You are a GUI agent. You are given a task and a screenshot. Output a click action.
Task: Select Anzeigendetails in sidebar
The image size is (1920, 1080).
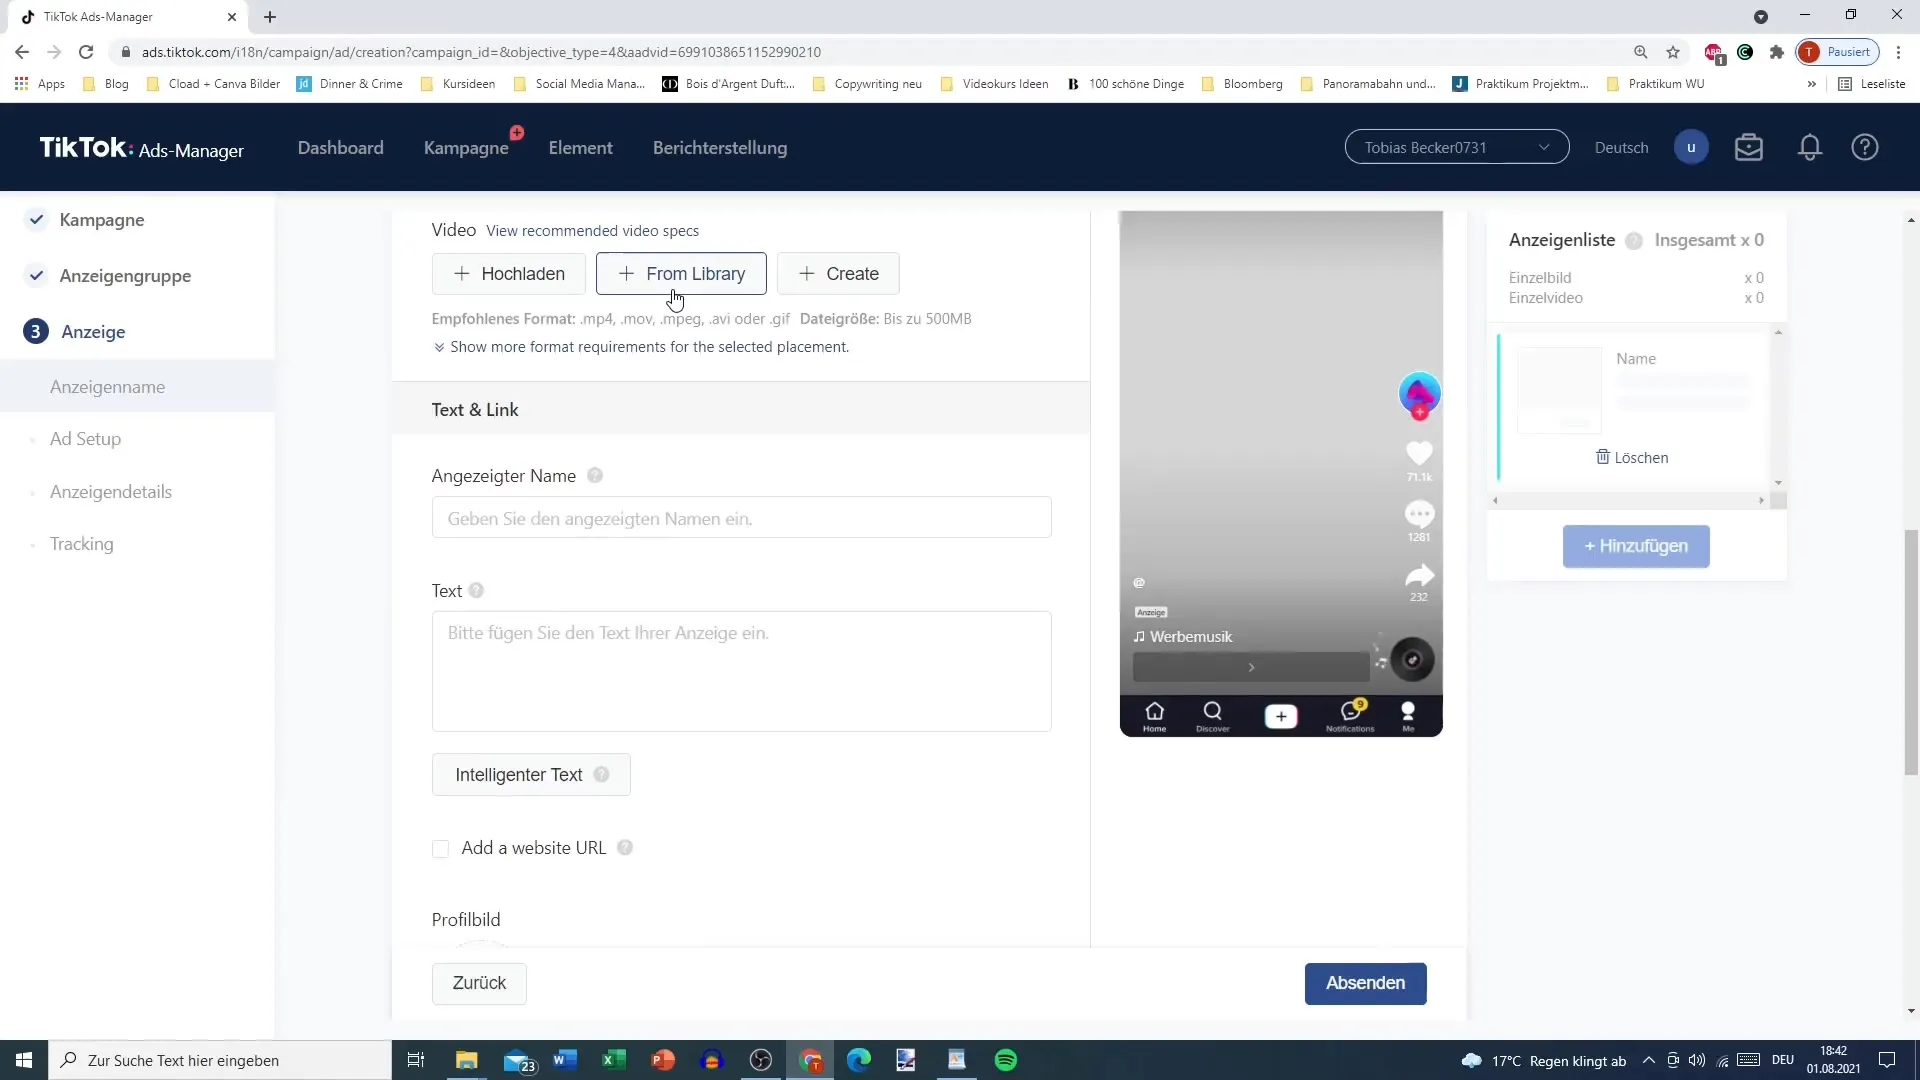point(111,492)
